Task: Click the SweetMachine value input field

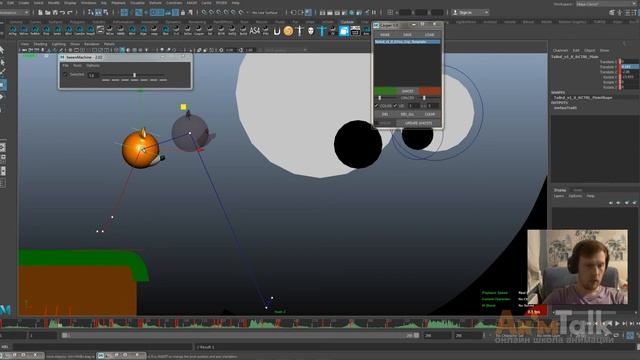Action: pyautogui.click(x=93, y=75)
